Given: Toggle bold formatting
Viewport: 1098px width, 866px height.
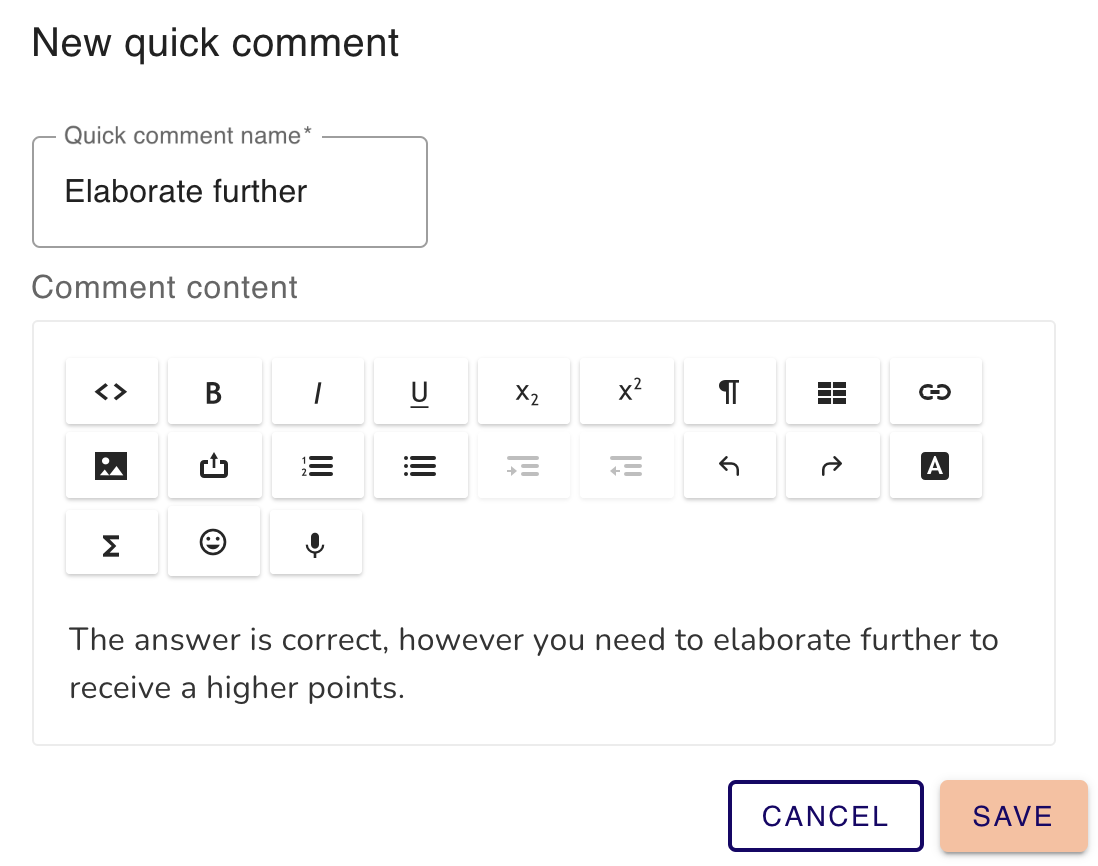Looking at the screenshot, I should point(214,392).
